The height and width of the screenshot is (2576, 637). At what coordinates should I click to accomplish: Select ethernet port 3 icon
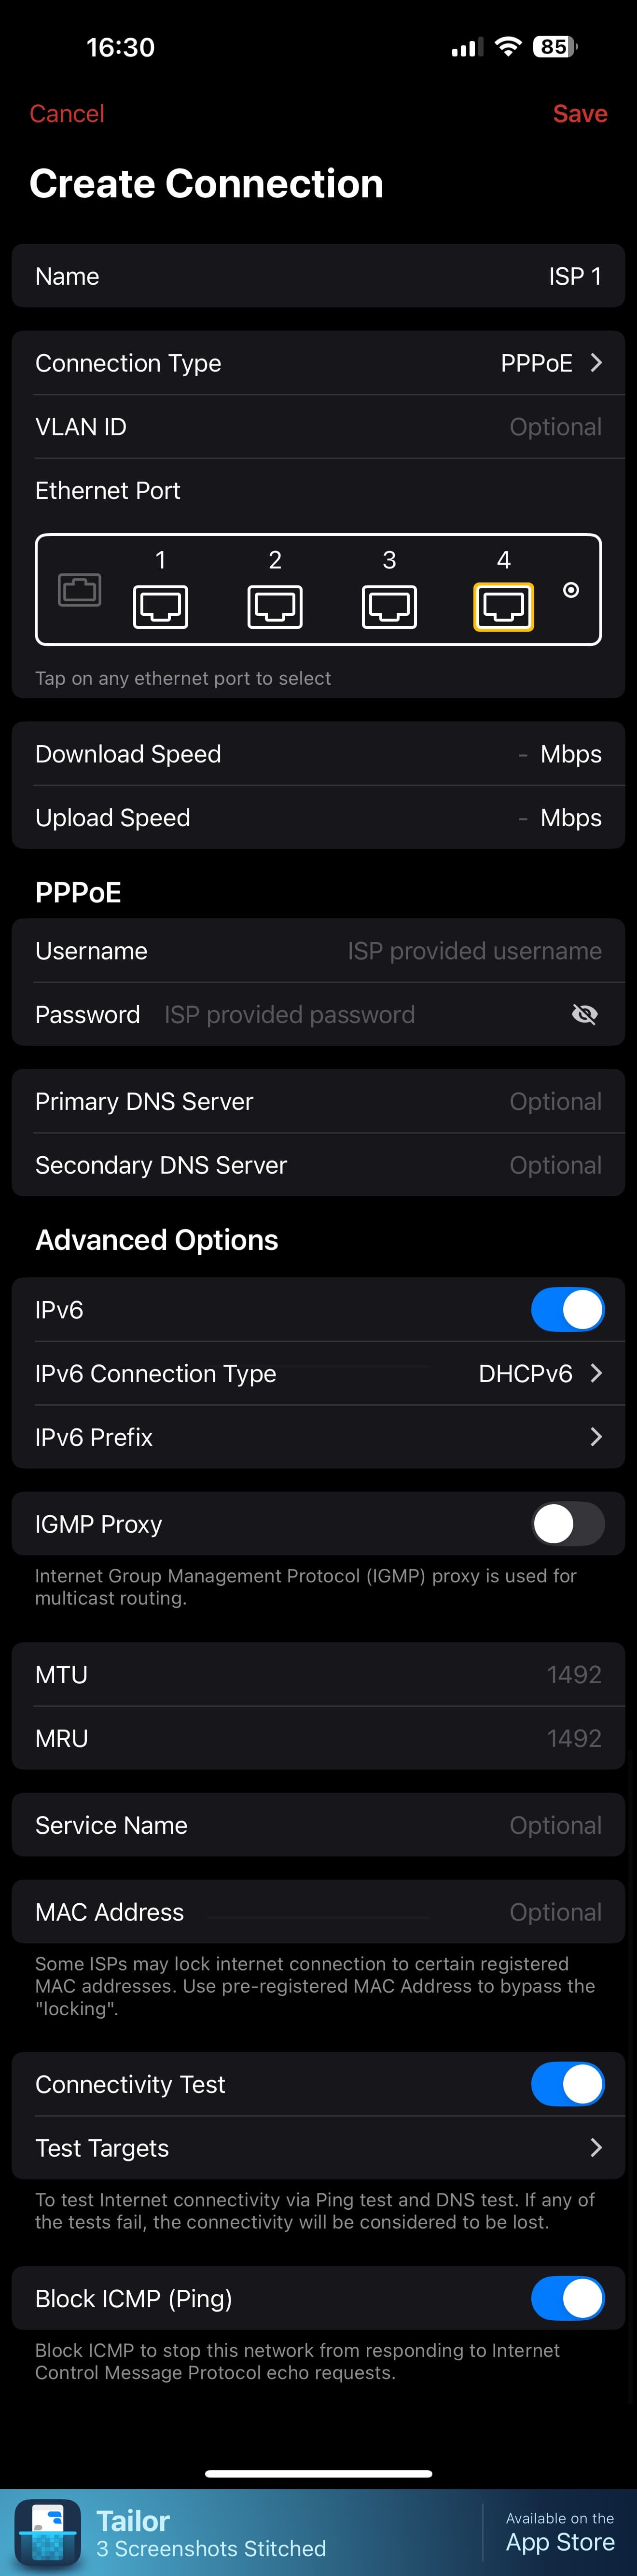pyautogui.click(x=389, y=606)
